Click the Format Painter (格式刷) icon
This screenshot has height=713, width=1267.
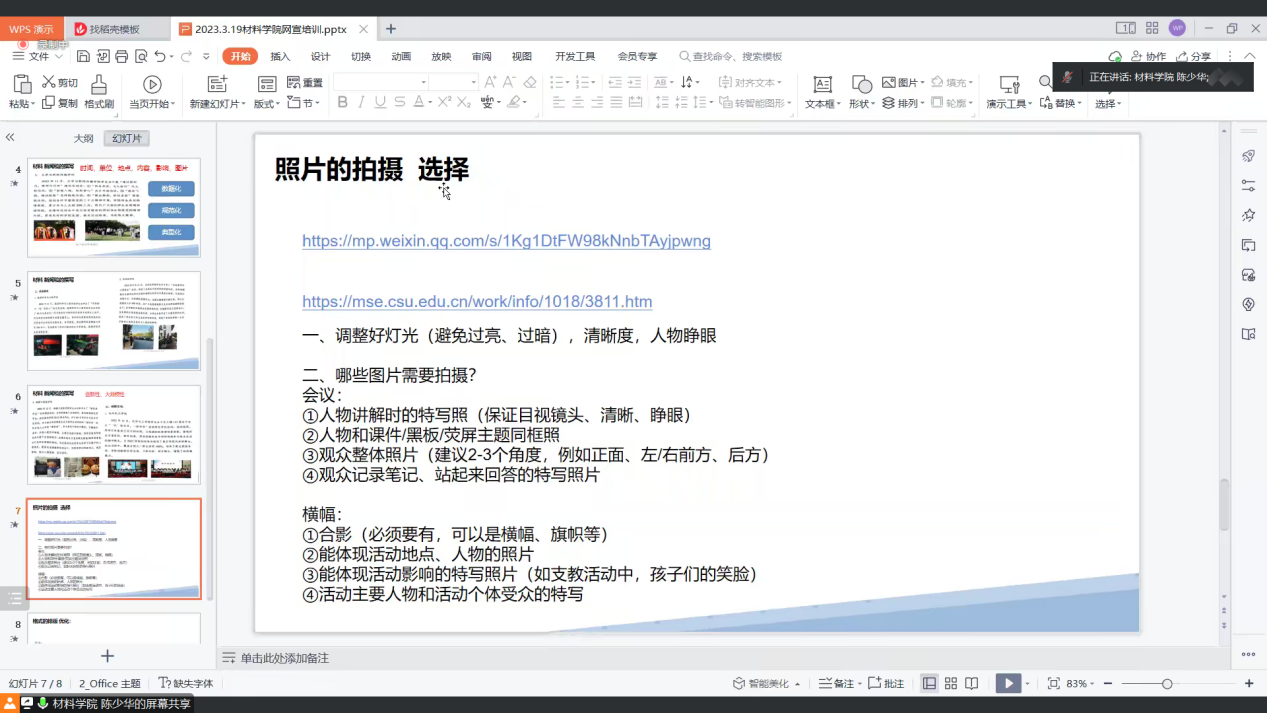[98, 85]
